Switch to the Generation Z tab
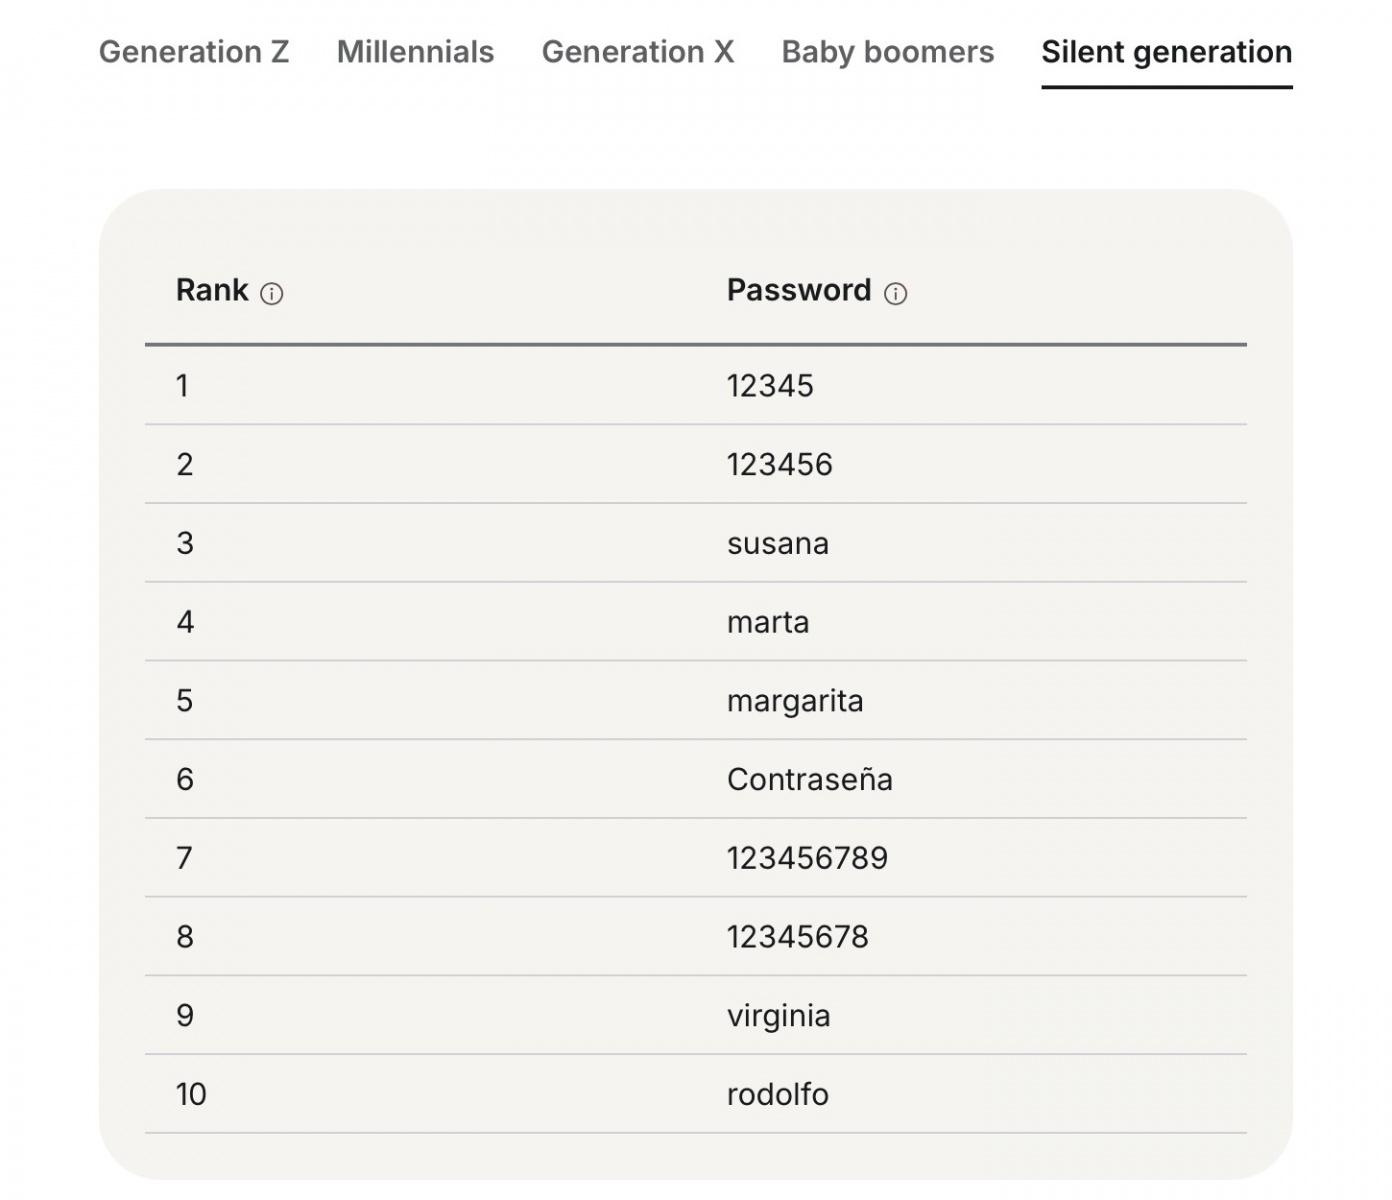The height and width of the screenshot is (1200, 1392). [194, 52]
